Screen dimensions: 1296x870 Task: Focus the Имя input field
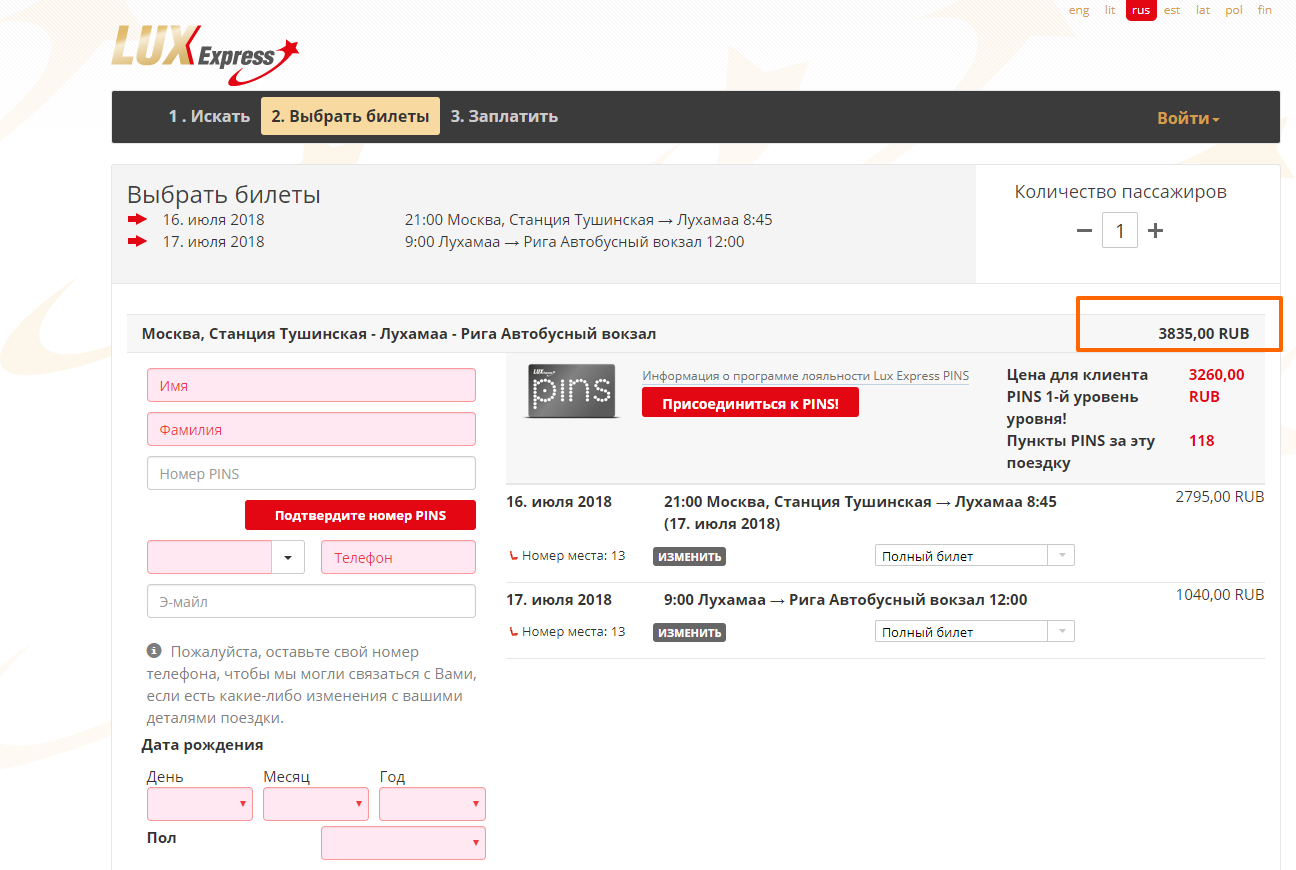tap(311, 385)
